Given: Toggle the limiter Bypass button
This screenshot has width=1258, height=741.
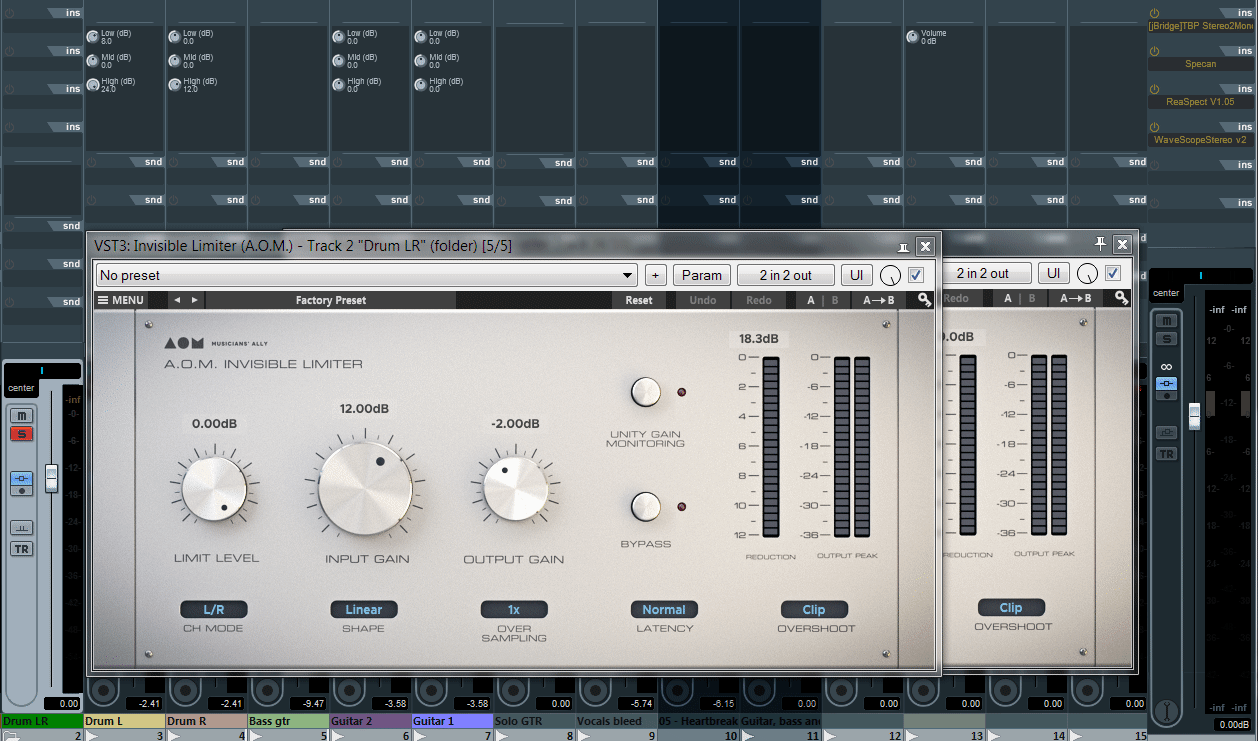Looking at the screenshot, I should tap(646, 507).
